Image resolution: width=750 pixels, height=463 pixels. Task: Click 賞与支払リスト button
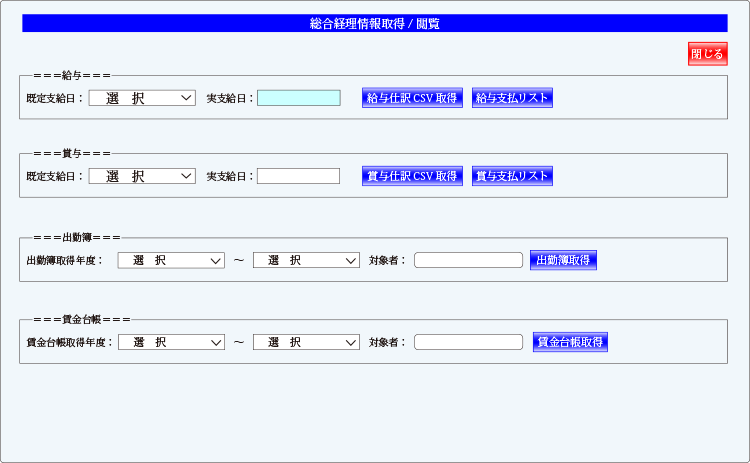tap(512, 176)
